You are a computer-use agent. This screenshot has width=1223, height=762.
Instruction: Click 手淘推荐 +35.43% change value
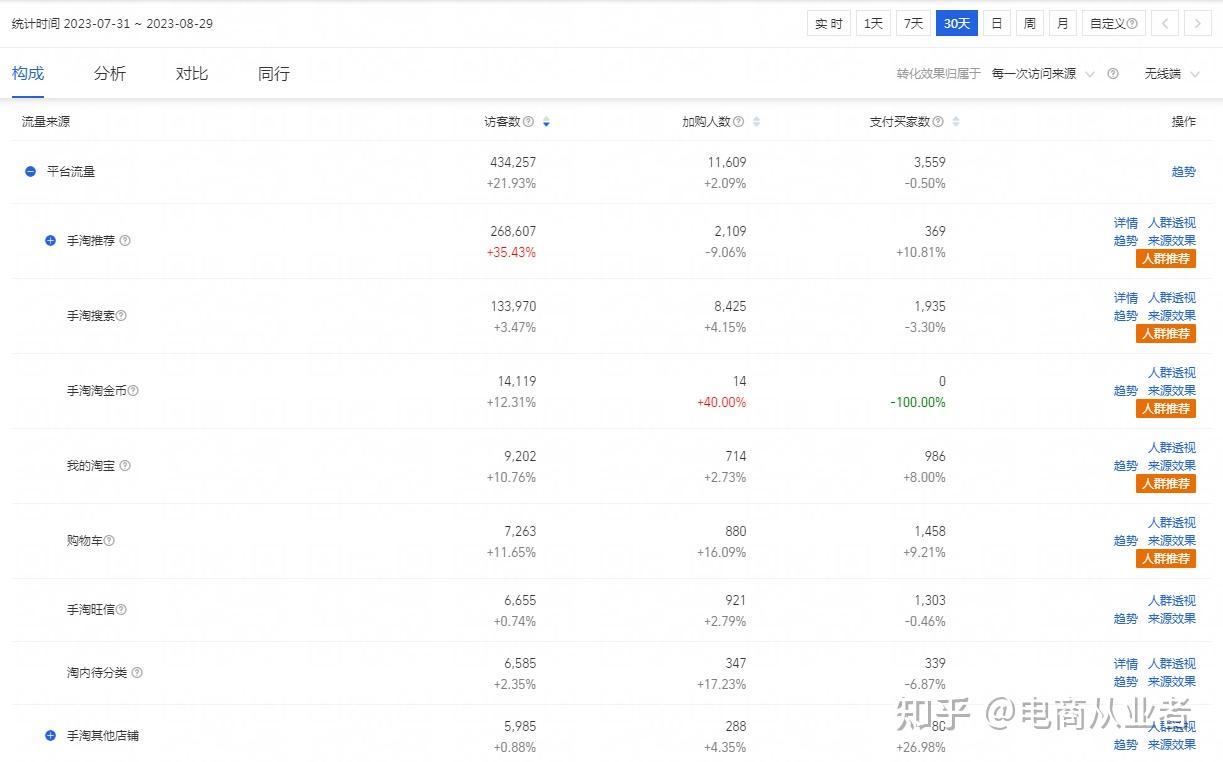pos(511,253)
